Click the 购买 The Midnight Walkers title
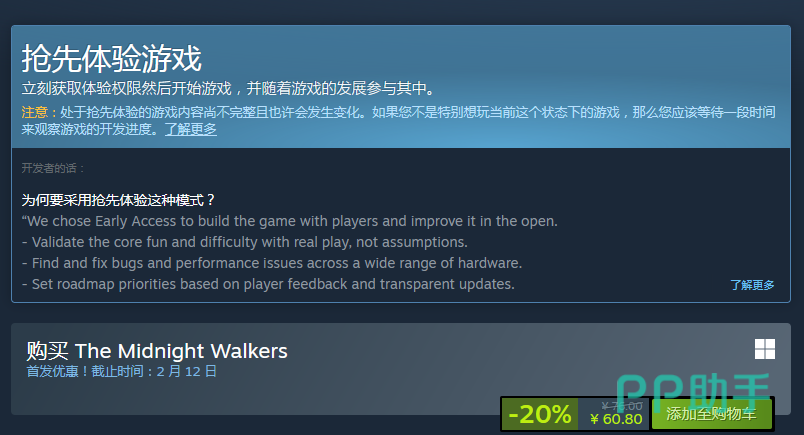The width and height of the screenshot is (804, 435). point(157,351)
